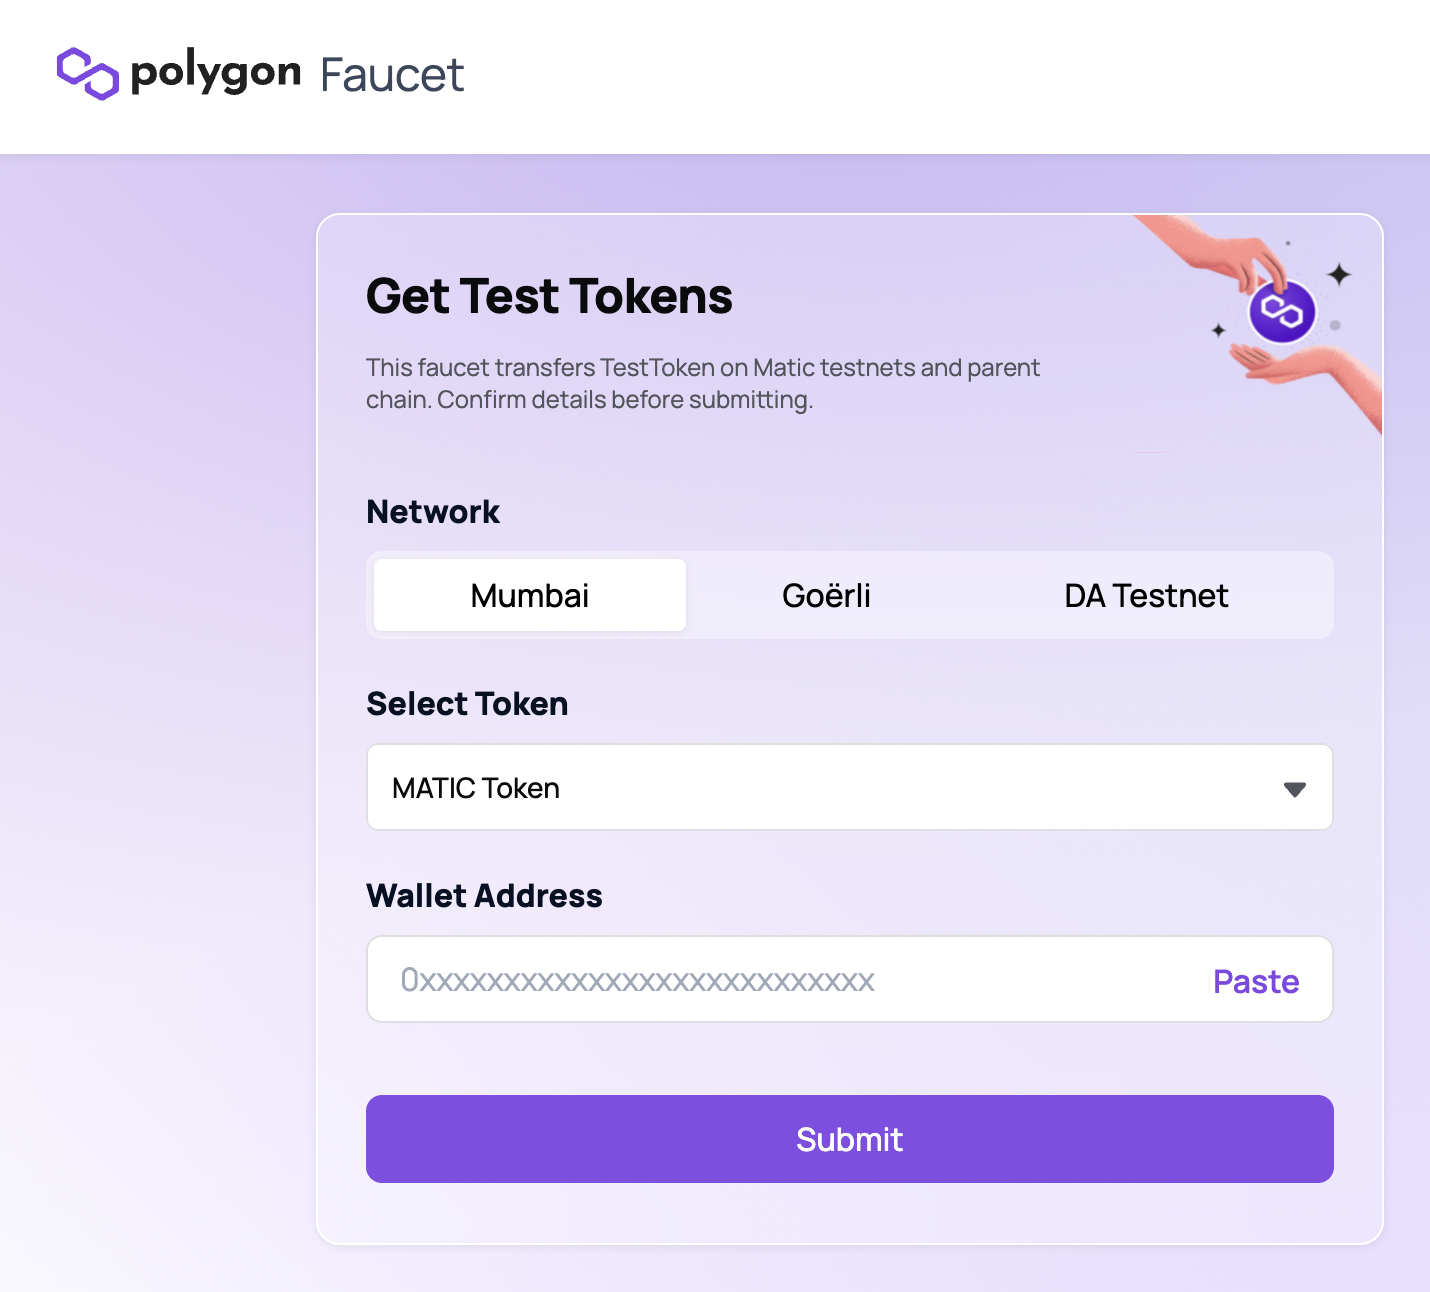Click the Network section label
The width and height of the screenshot is (1430, 1292).
click(x=433, y=512)
